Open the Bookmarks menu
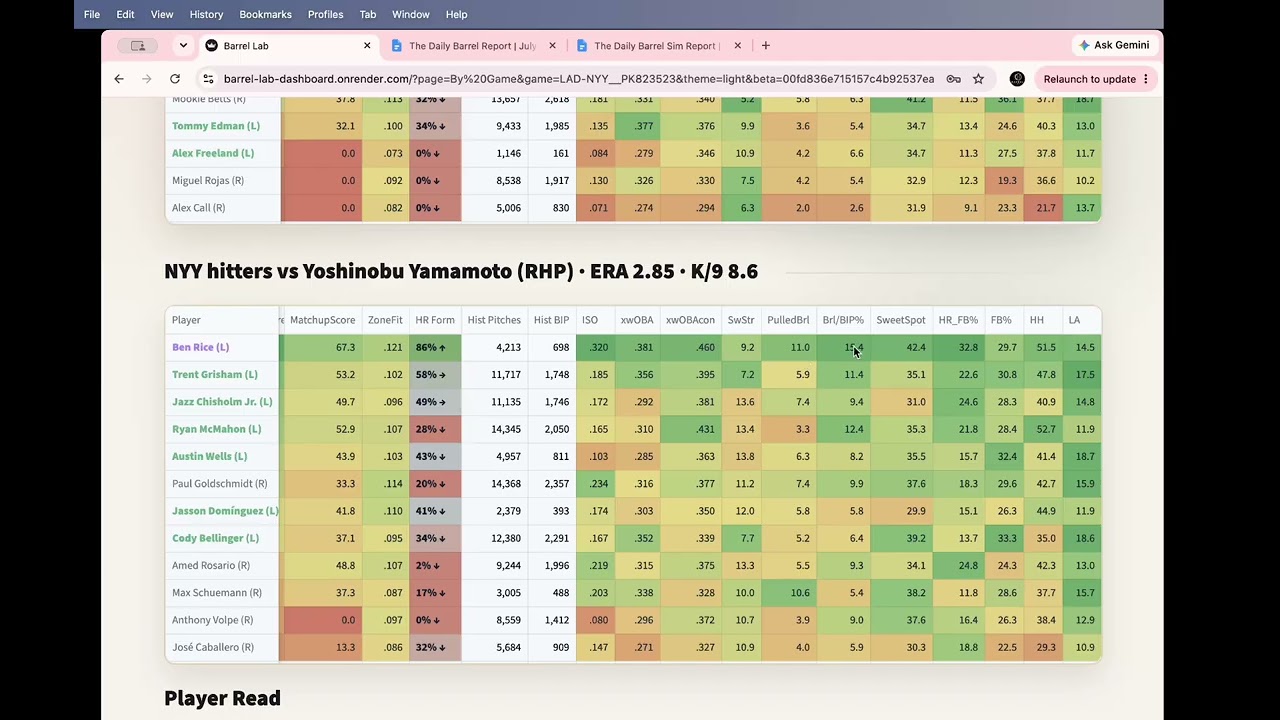1280x720 pixels. pos(266,14)
